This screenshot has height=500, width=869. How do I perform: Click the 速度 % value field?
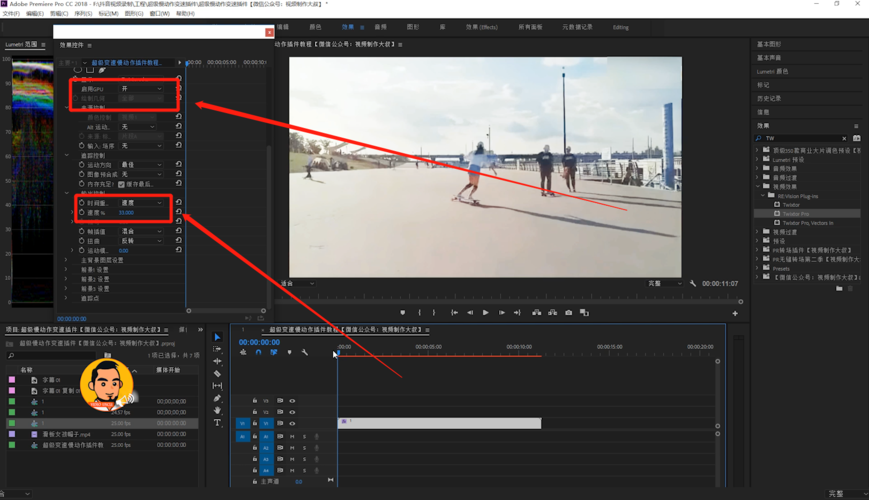[x=126, y=213]
